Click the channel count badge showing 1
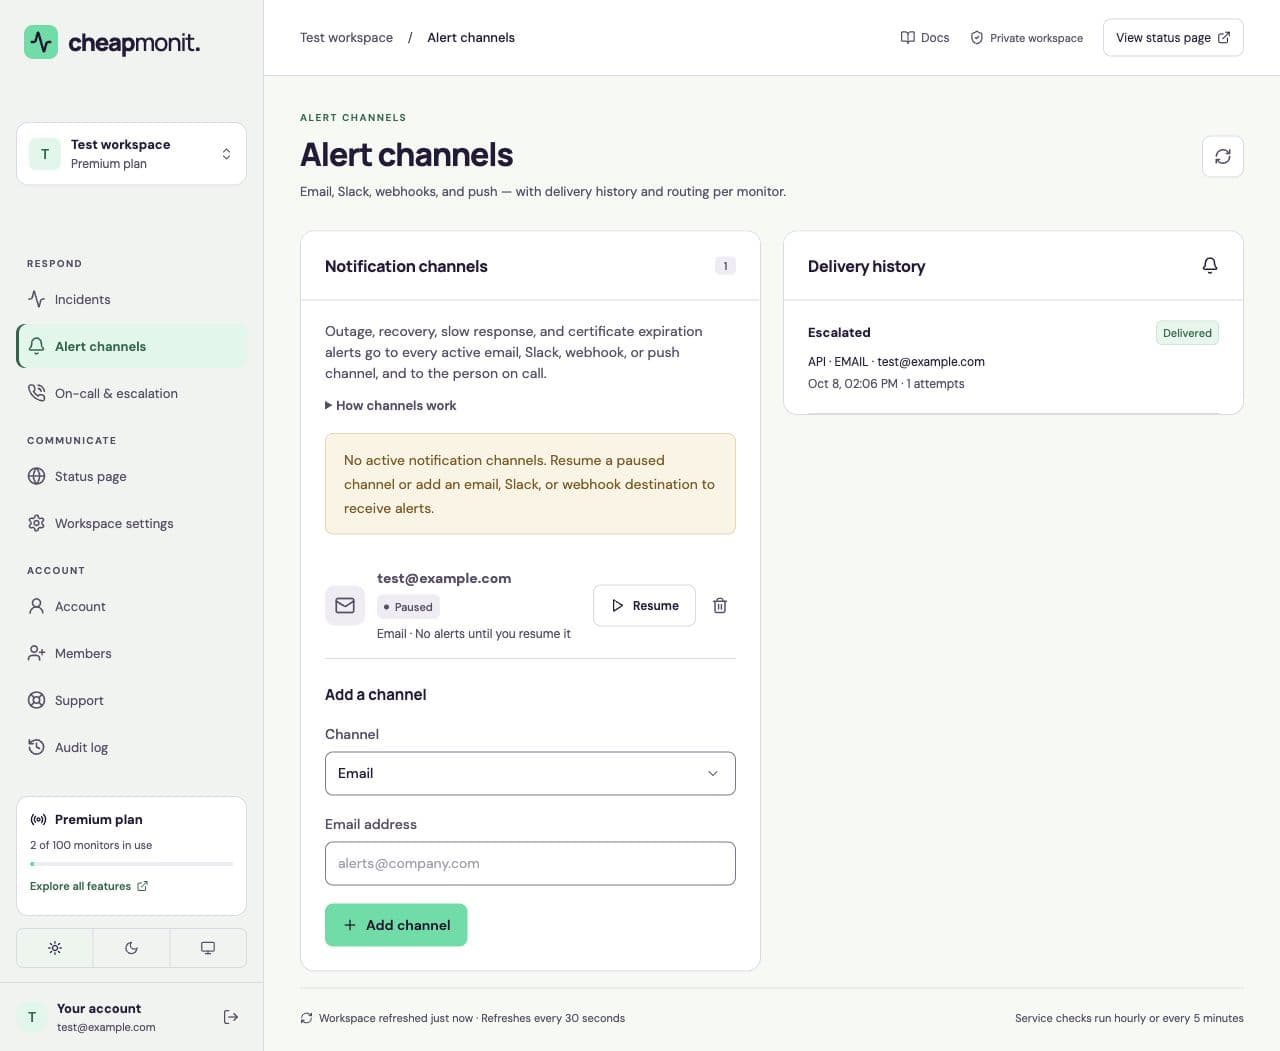 coord(725,266)
